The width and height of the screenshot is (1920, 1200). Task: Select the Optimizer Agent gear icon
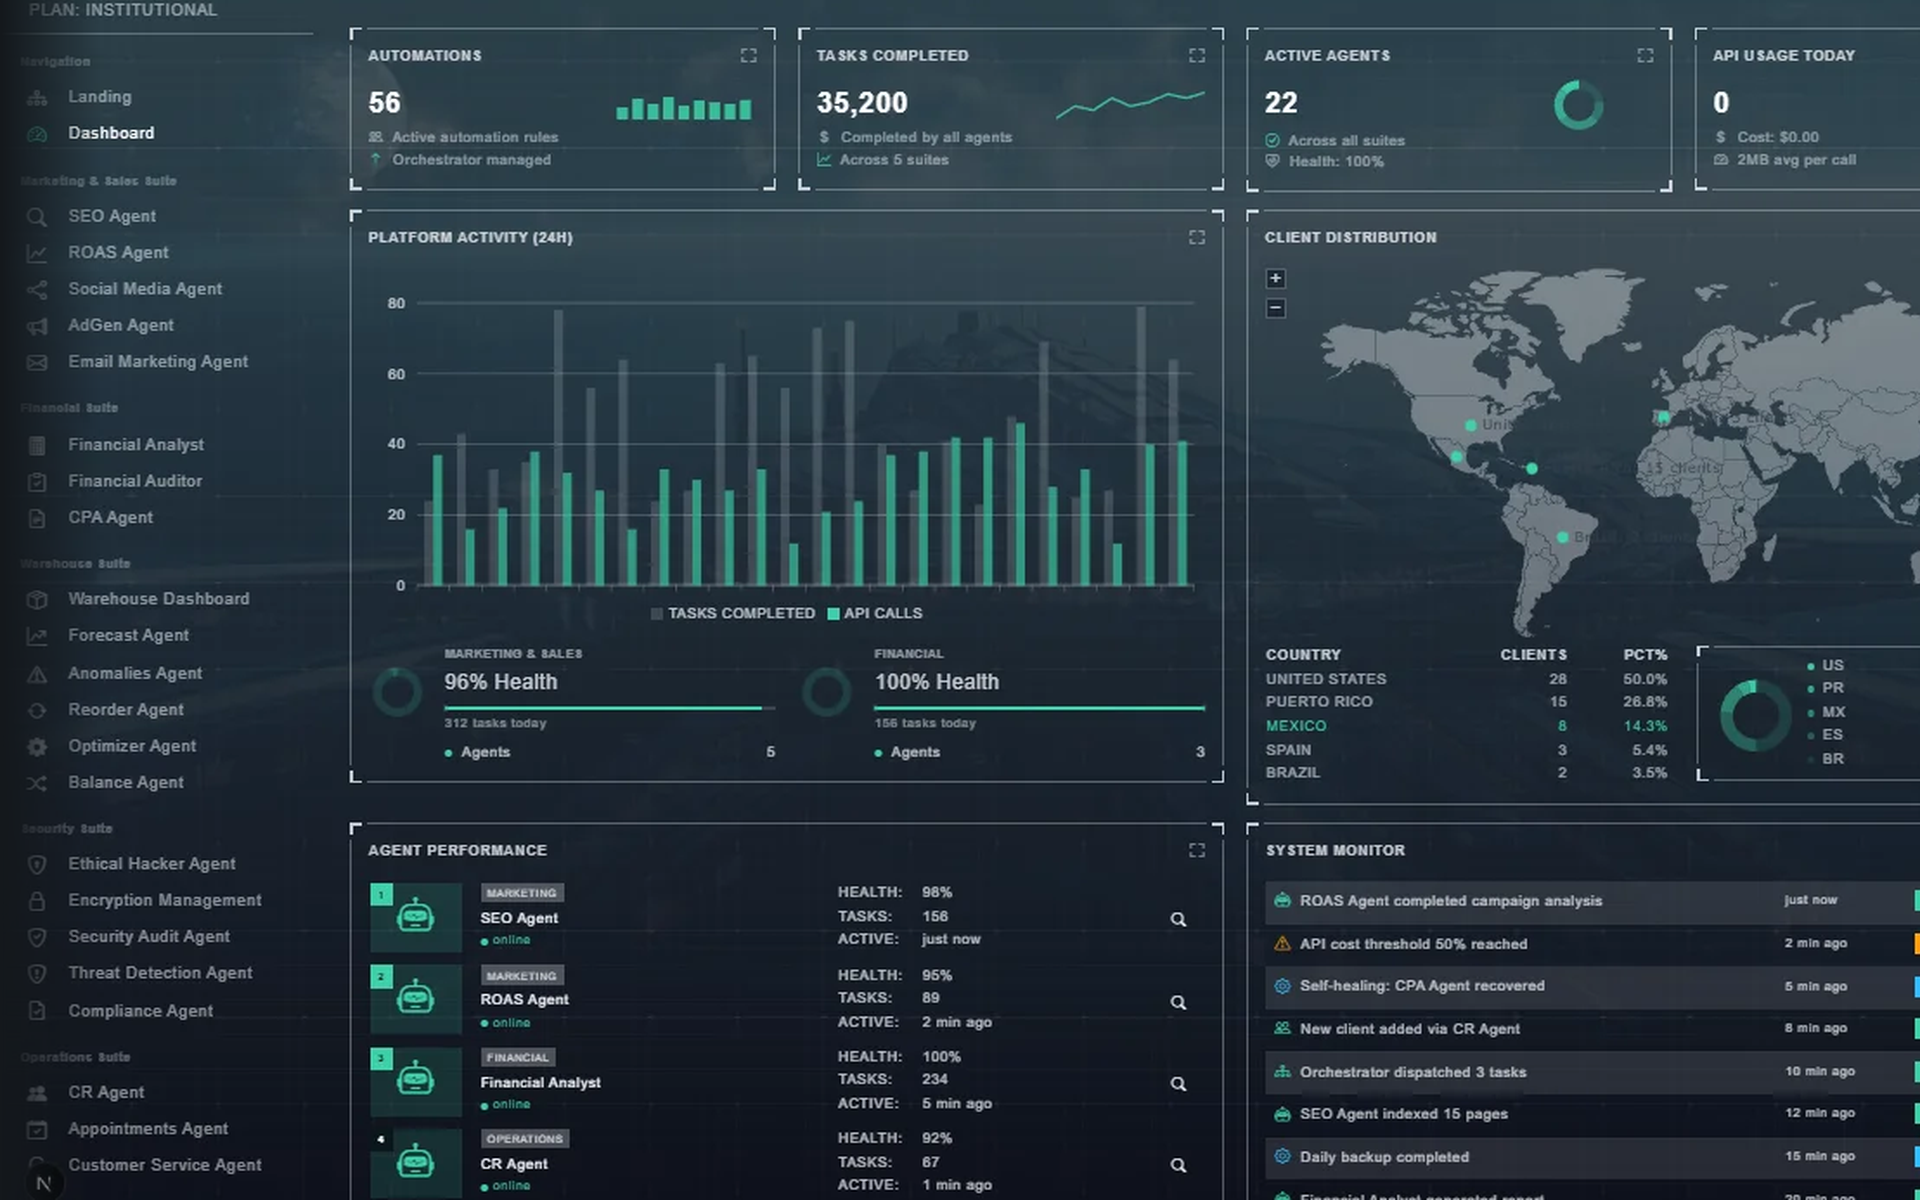click(37, 746)
